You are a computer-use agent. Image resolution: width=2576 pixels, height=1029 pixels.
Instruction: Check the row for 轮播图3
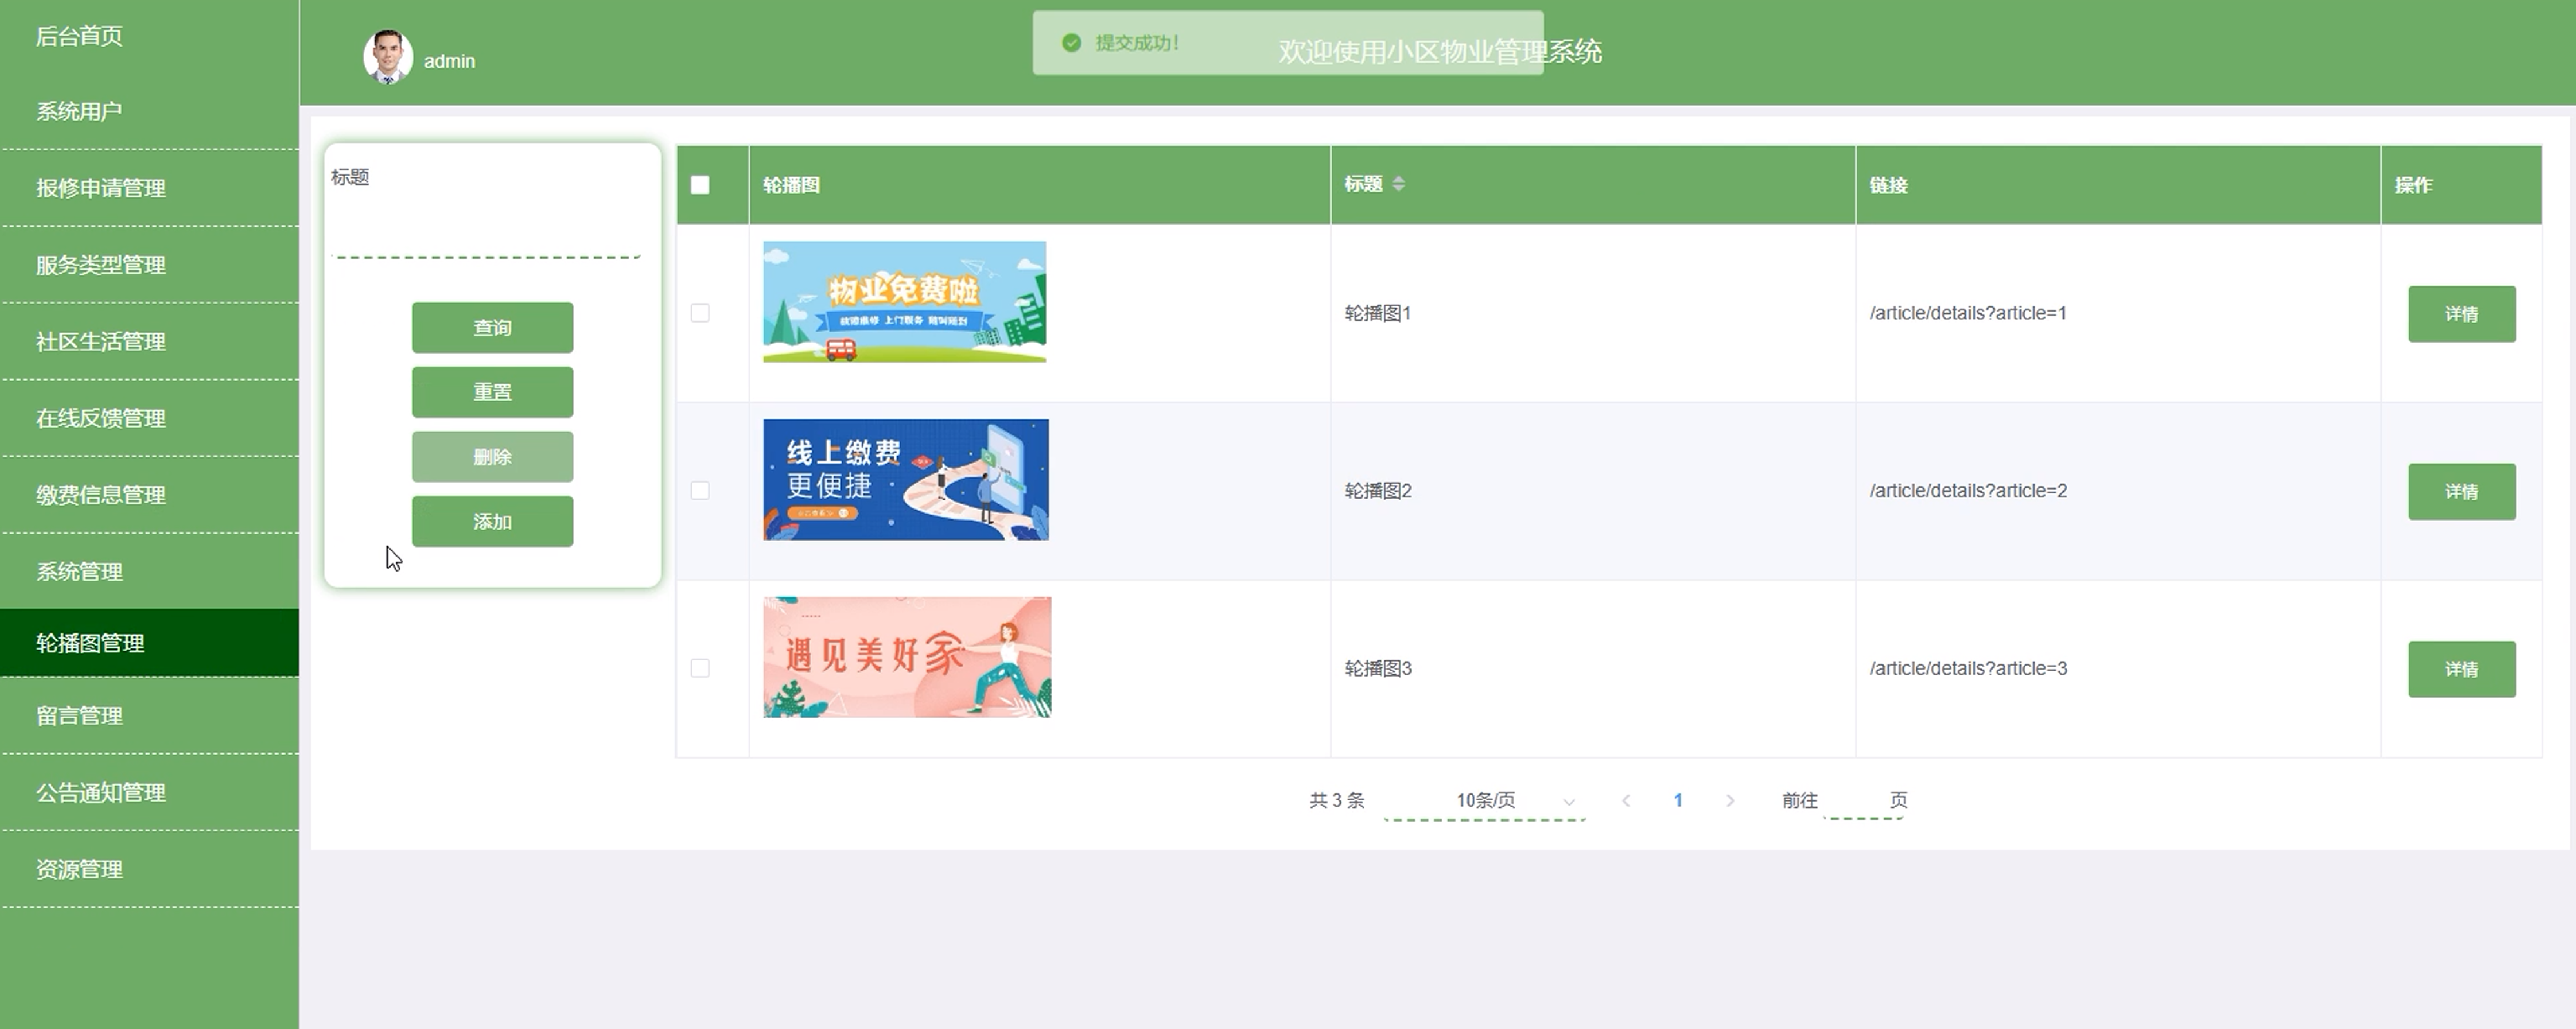click(700, 668)
